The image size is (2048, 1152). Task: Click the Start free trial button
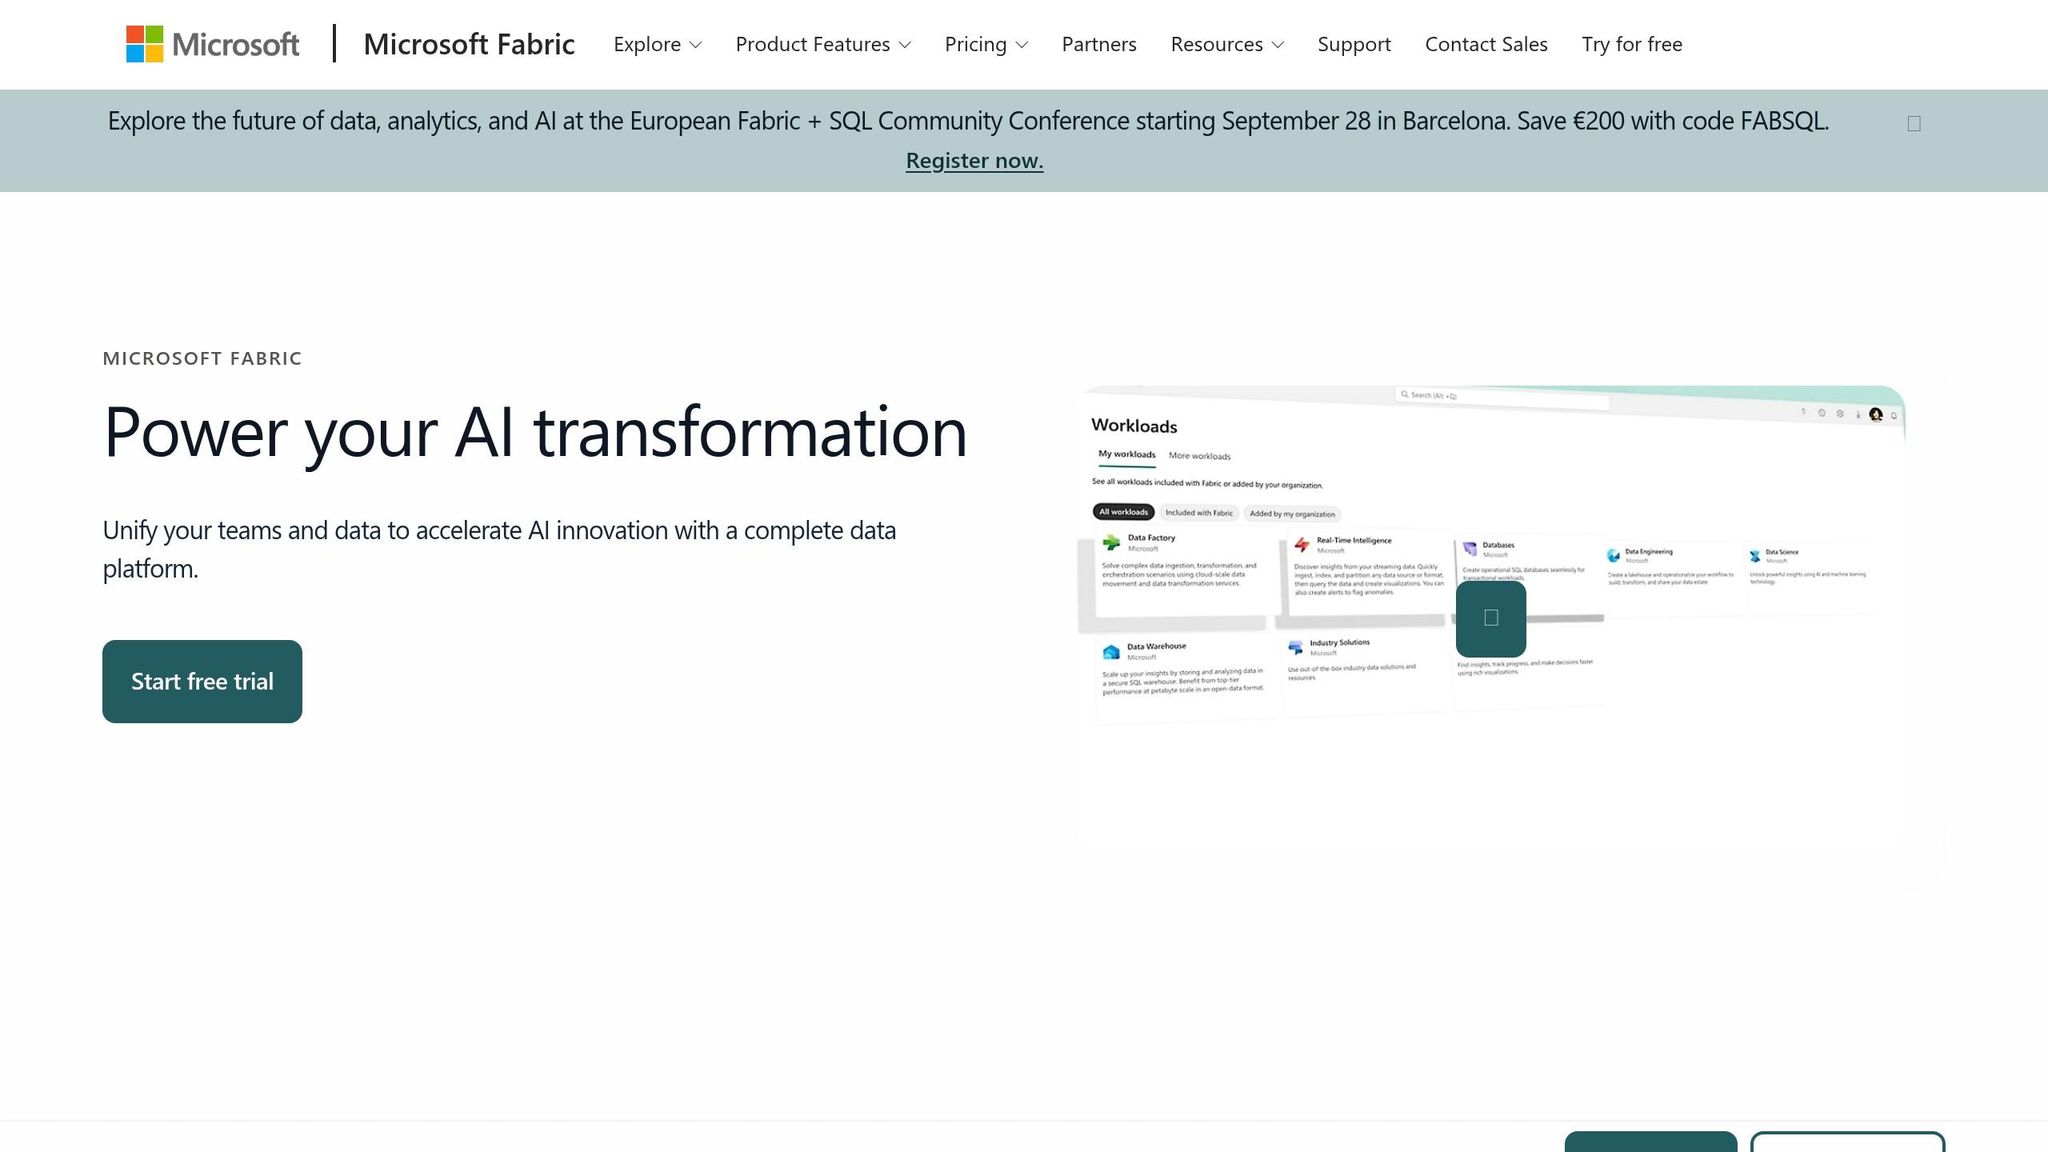(x=202, y=681)
